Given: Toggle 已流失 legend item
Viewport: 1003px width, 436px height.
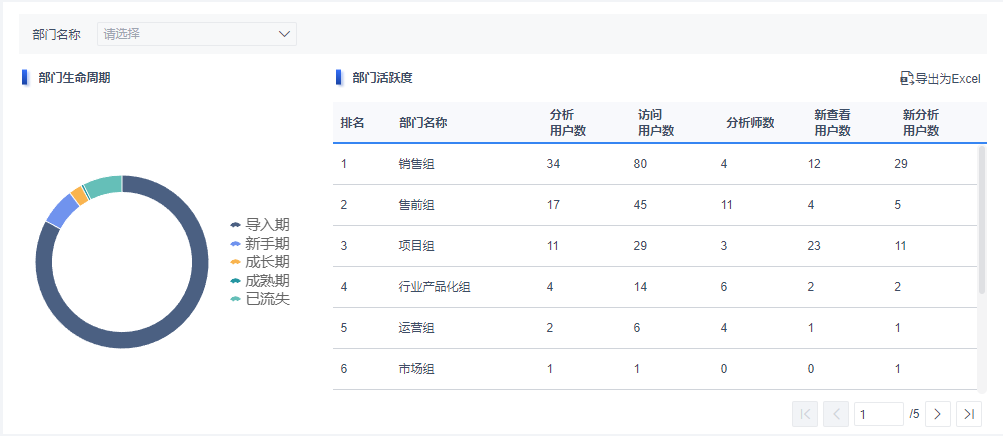Looking at the screenshot, I should pyautogui.click(x=260, y=299).
